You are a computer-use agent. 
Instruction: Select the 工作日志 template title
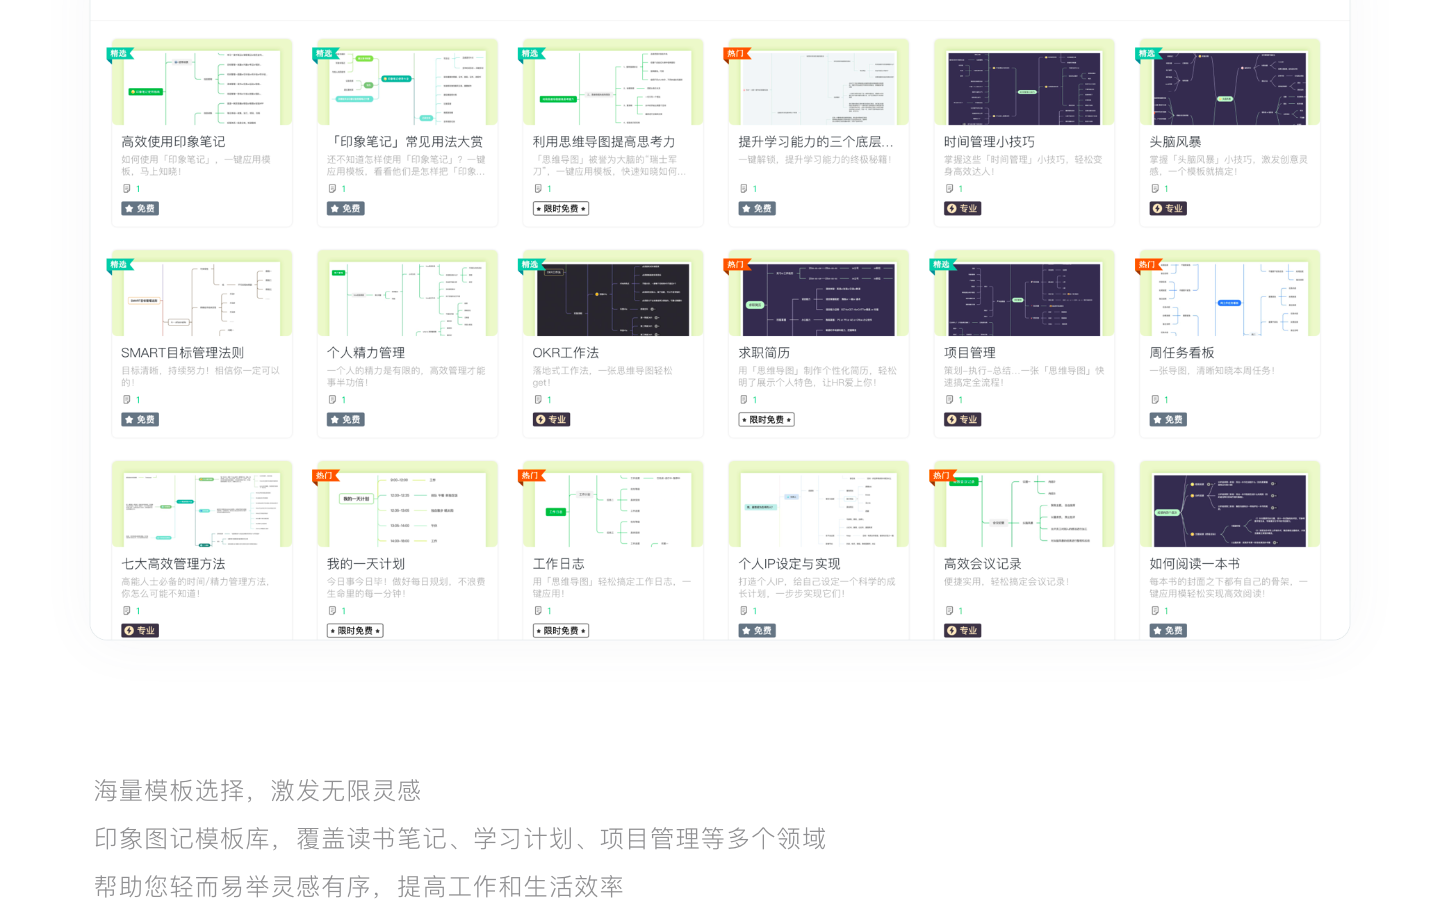click(558, 563)
